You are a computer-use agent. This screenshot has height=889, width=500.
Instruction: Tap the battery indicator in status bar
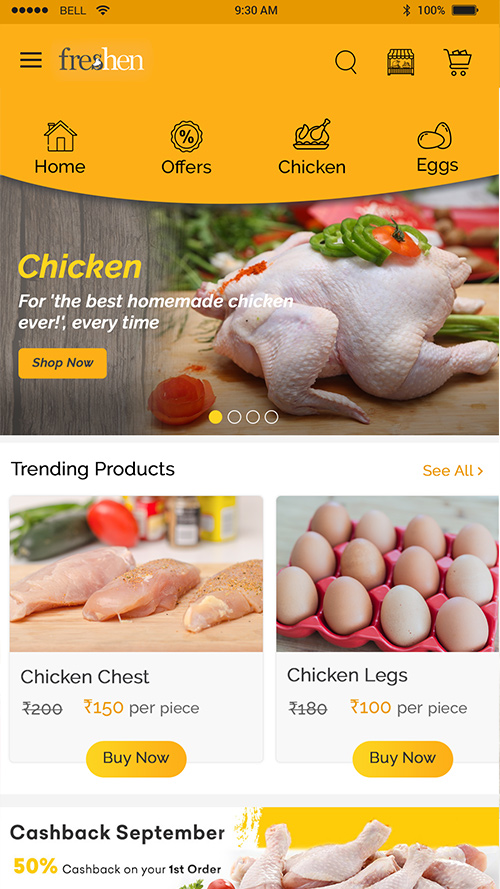pyautogui.click(x=465, y=10)
